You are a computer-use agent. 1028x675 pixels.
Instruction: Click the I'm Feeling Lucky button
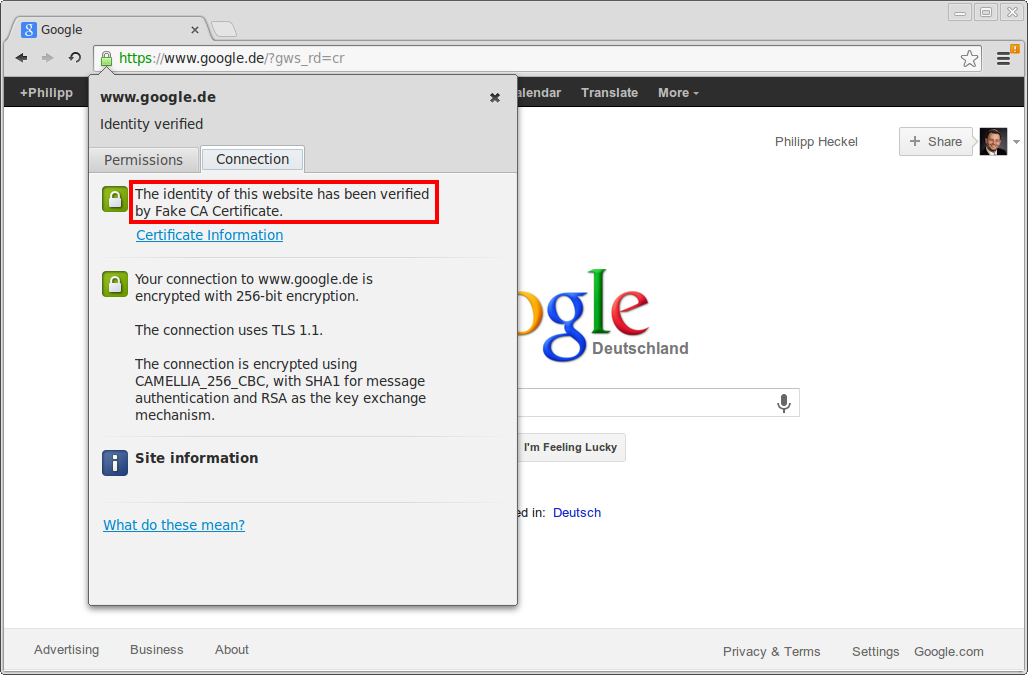click(570, 447)
